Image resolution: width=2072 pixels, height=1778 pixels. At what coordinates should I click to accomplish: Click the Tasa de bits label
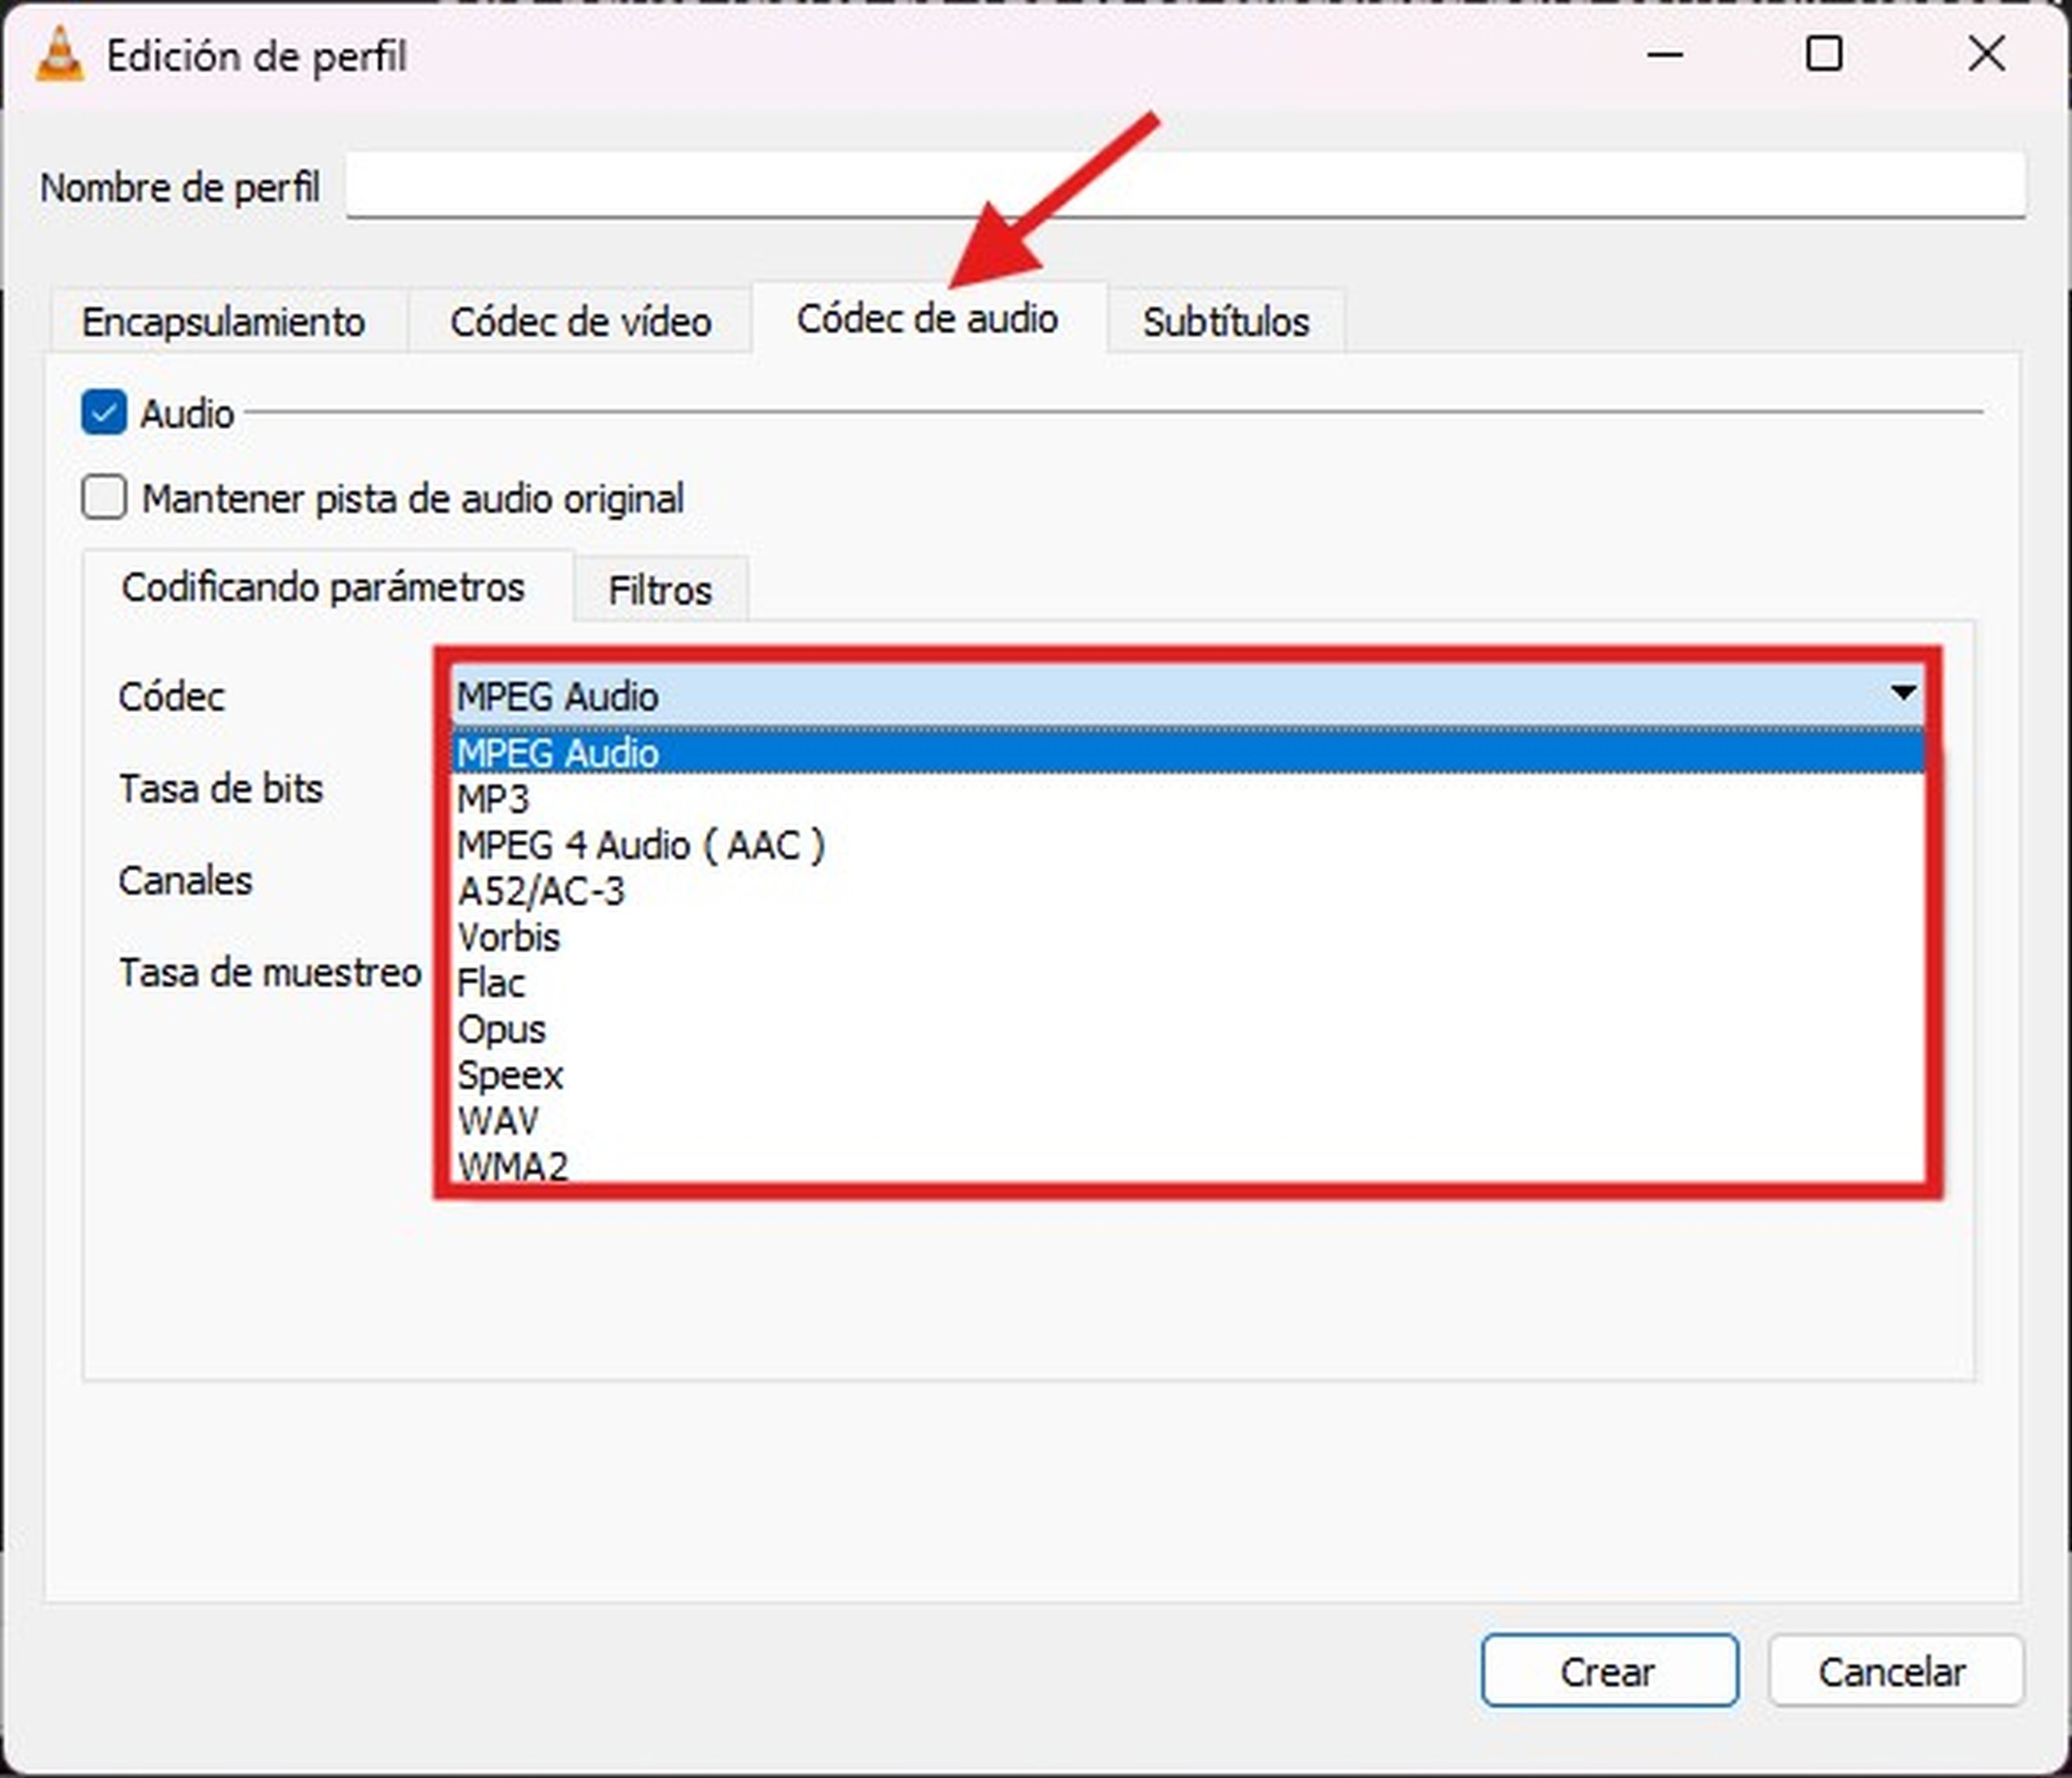221,789
